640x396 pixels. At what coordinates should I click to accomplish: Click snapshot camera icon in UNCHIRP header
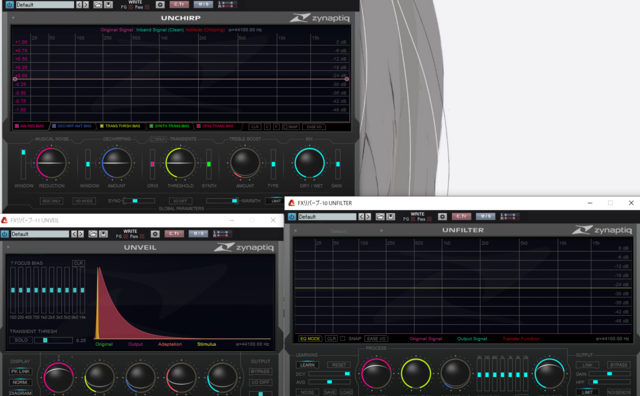coord(160,4)
